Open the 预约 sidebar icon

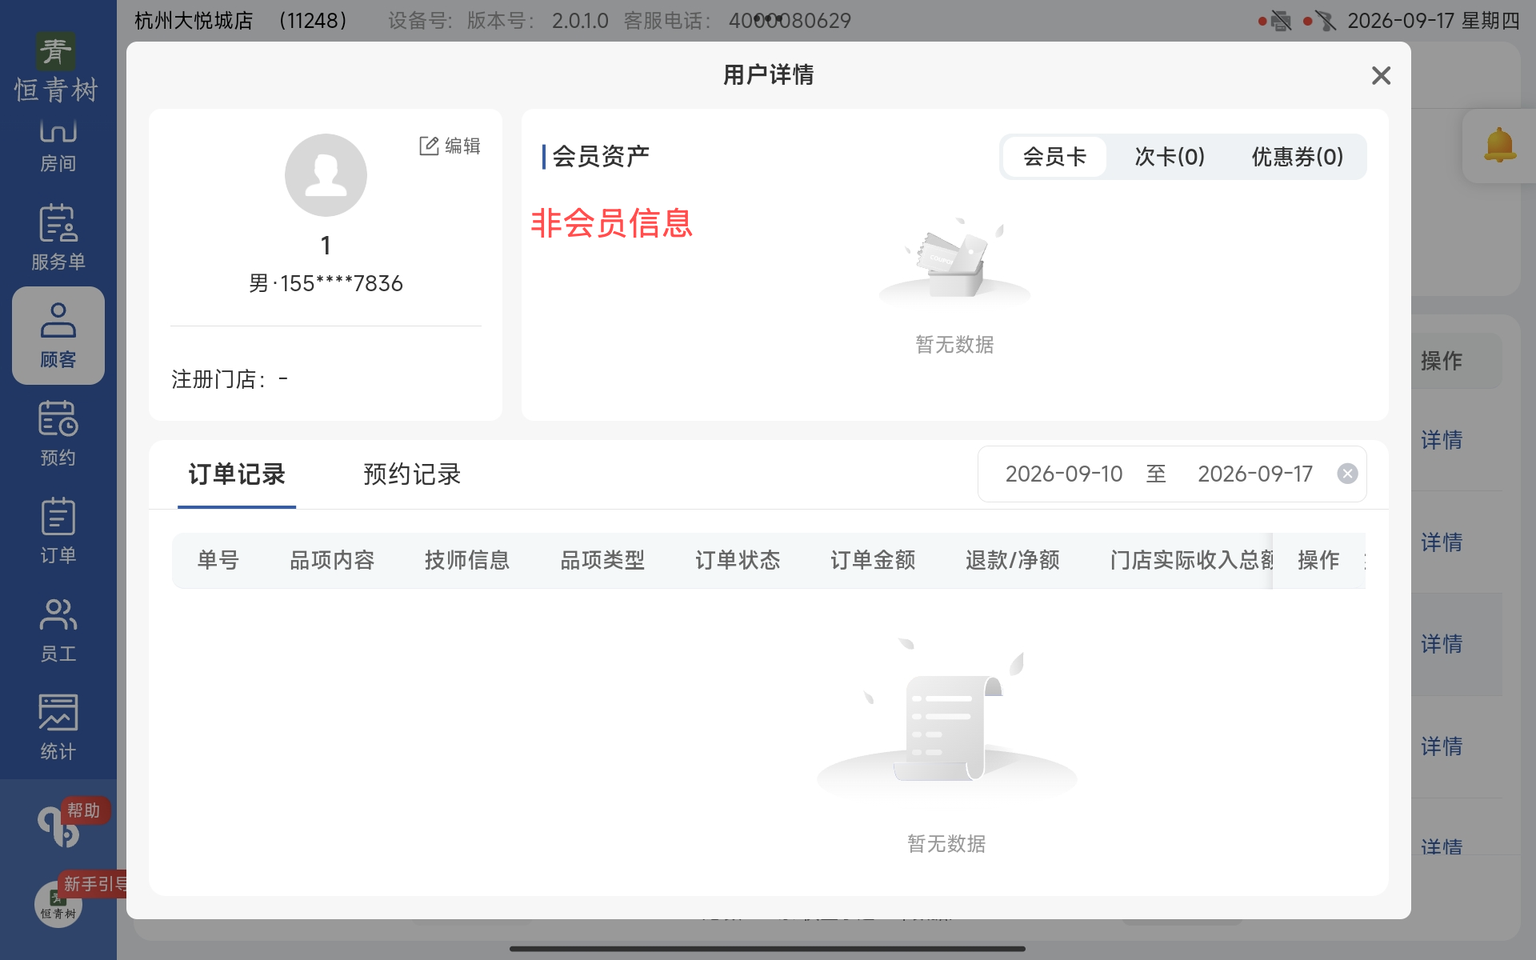58,434
